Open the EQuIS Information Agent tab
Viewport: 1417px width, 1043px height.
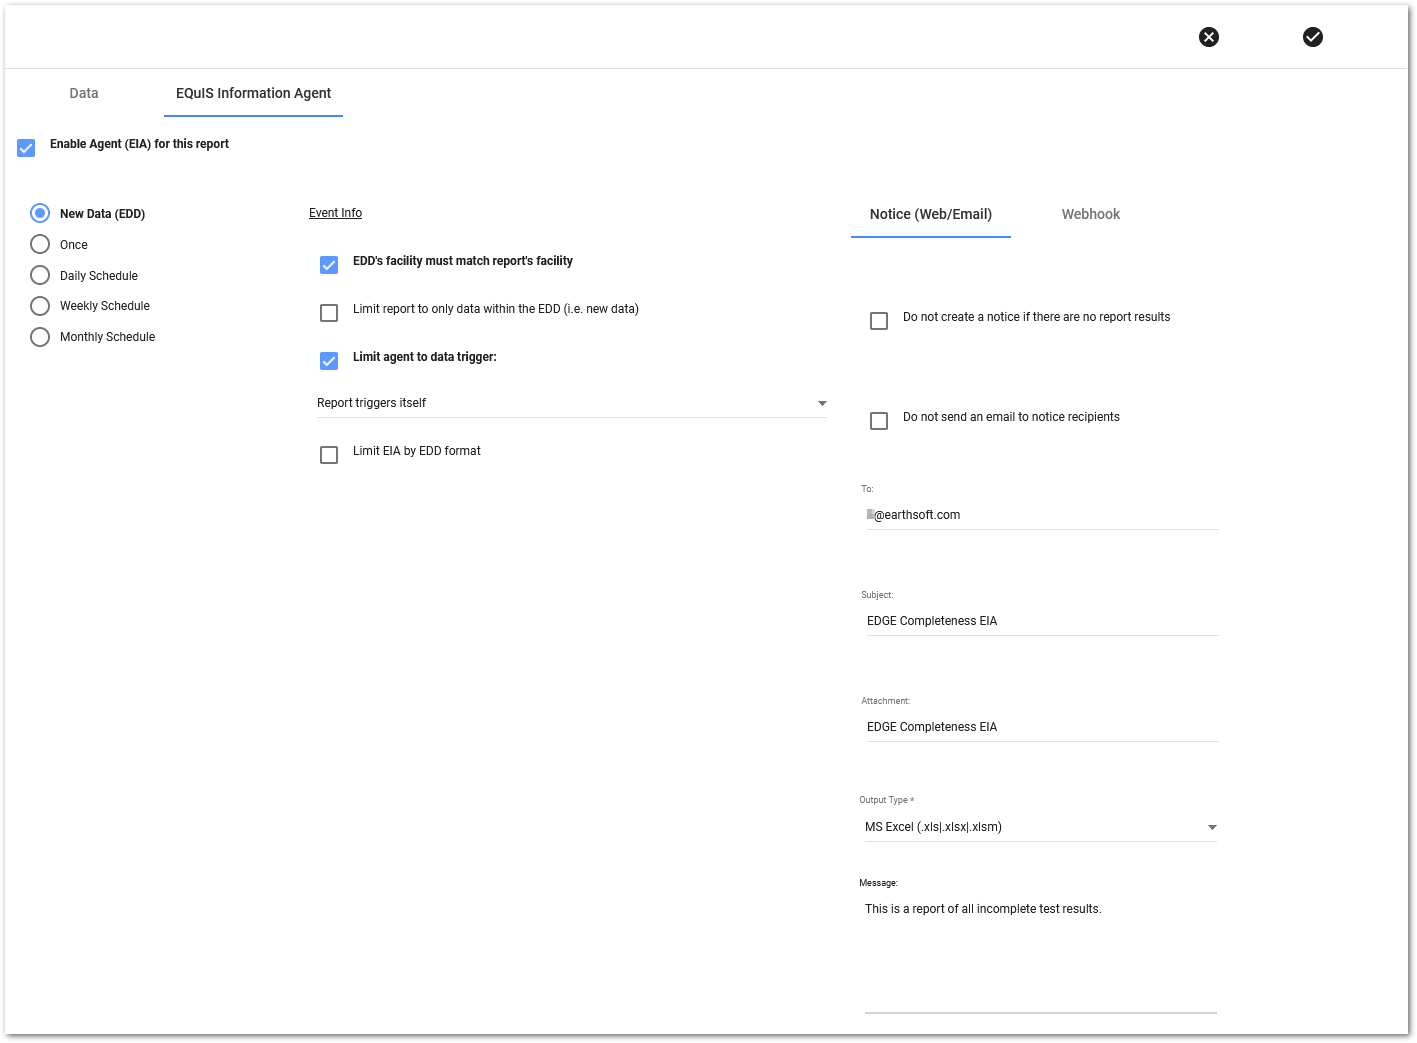pos(253,93)
